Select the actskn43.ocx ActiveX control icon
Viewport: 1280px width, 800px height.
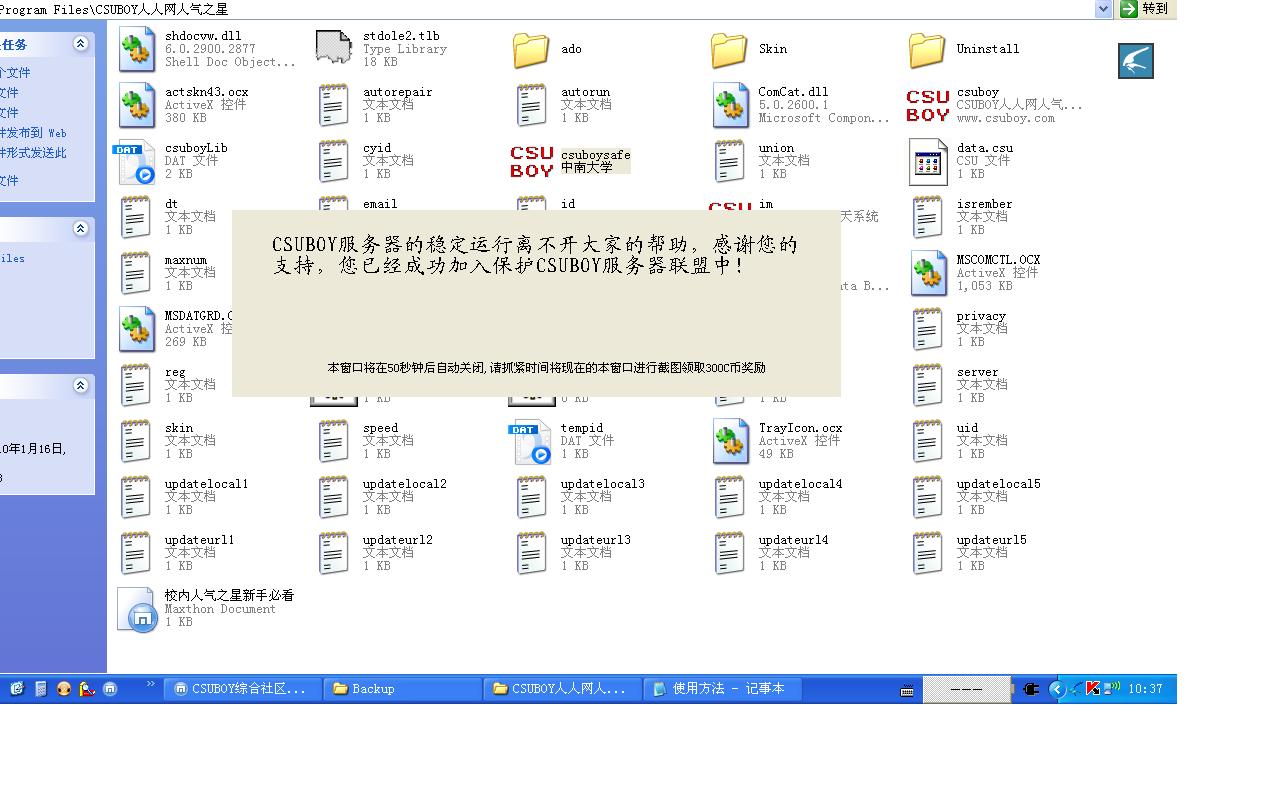coord(137,105)
